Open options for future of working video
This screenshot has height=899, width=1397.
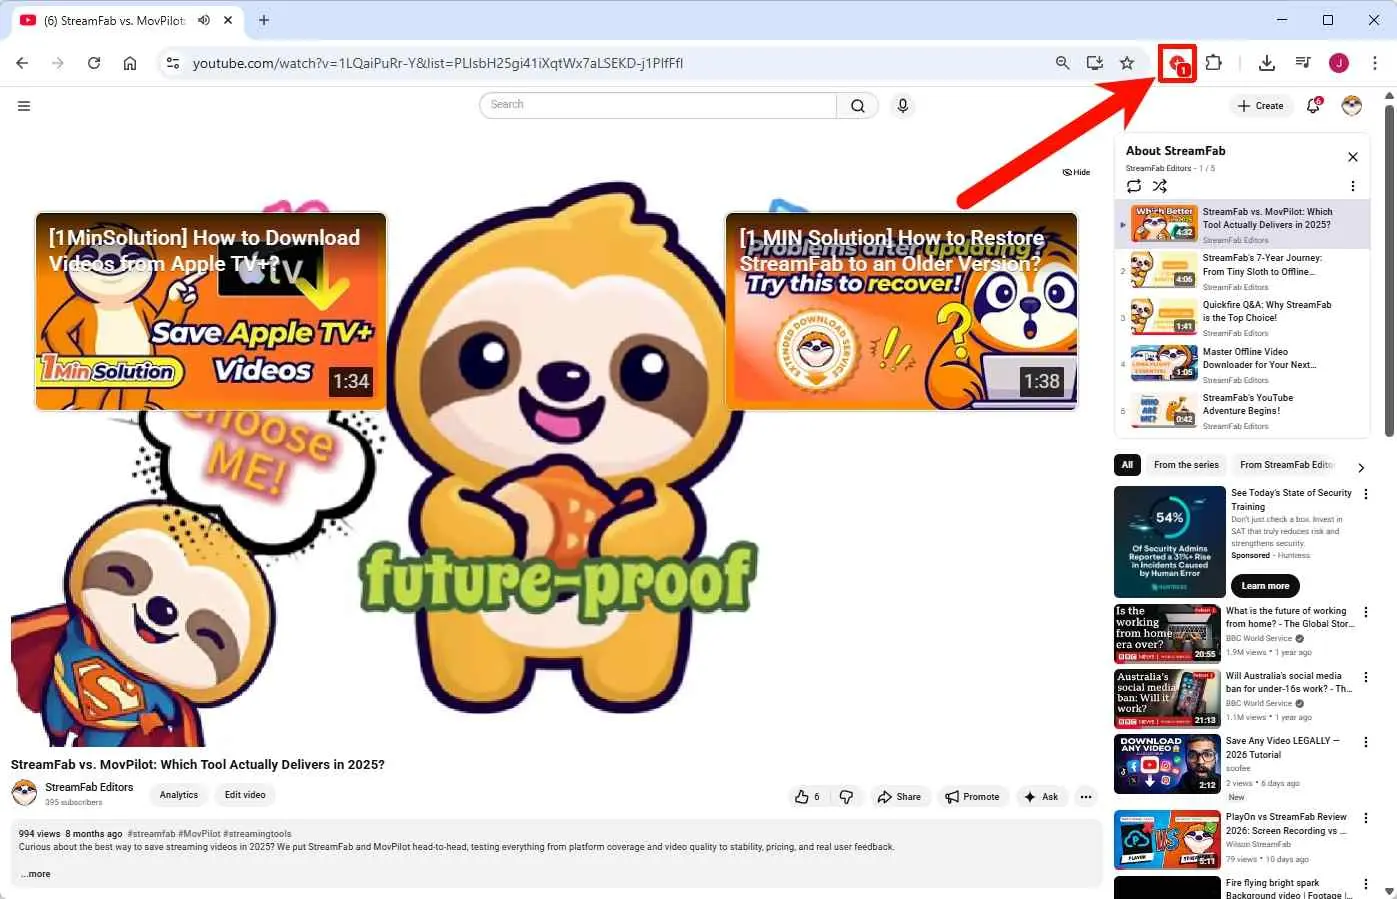[1365, 612]
